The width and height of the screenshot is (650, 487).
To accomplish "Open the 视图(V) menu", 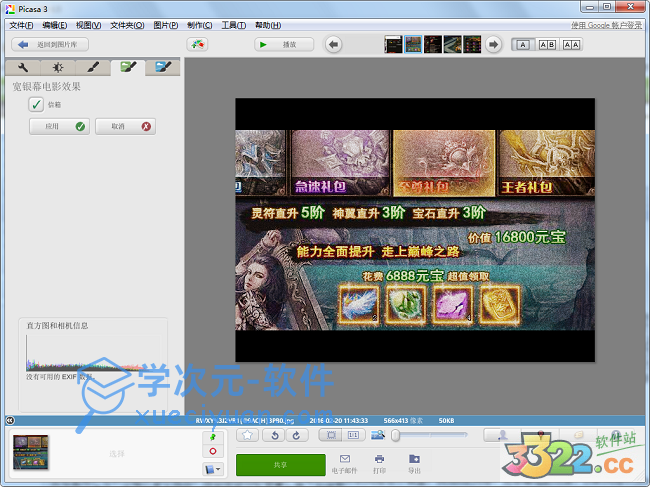I will (x=88, y=25).
